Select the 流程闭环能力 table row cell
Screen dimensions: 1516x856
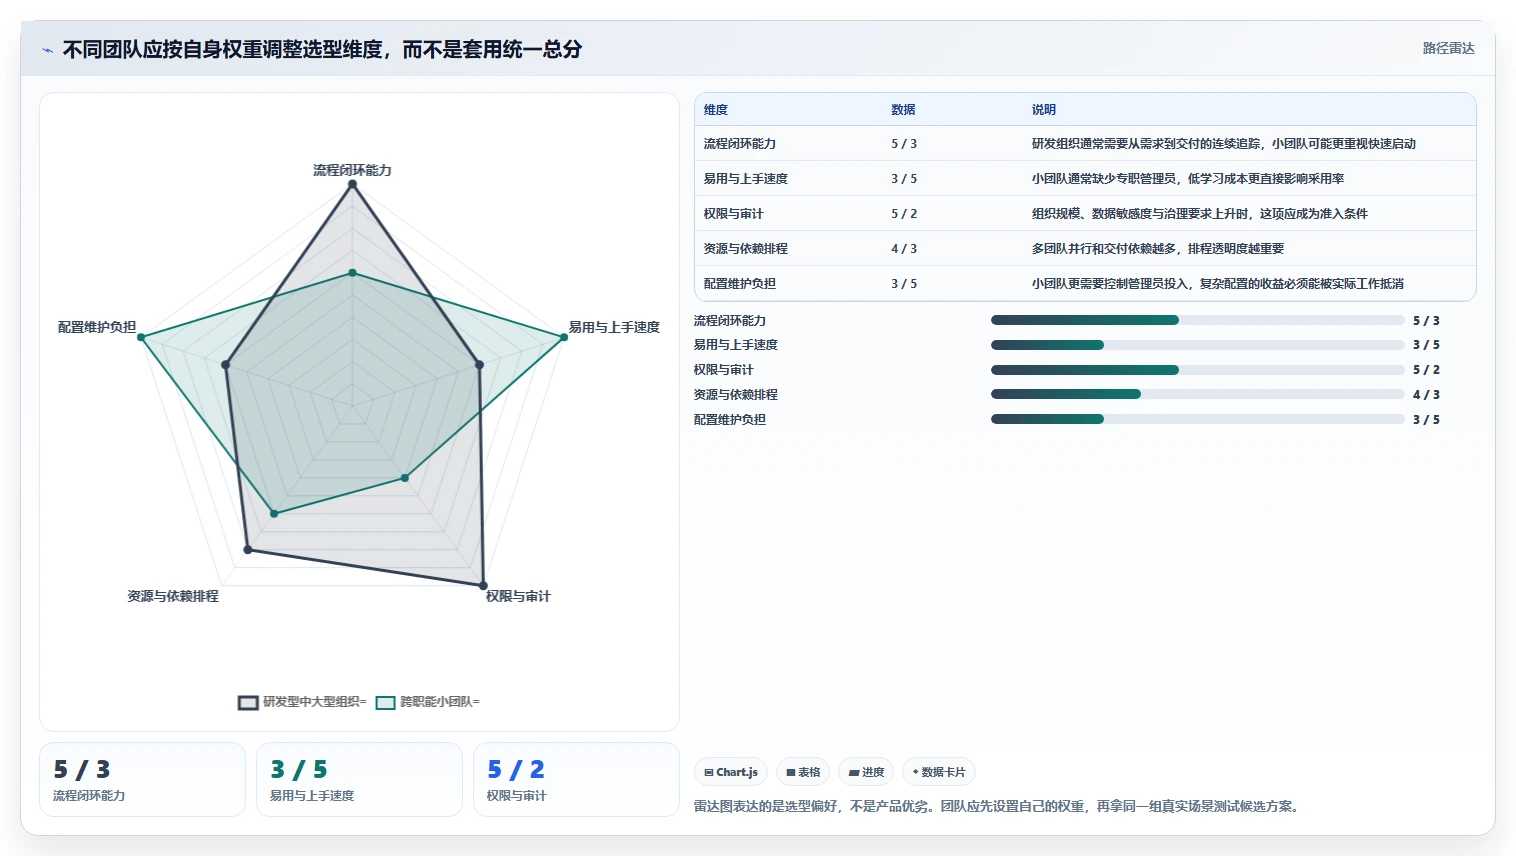click(x=739, y=144)
